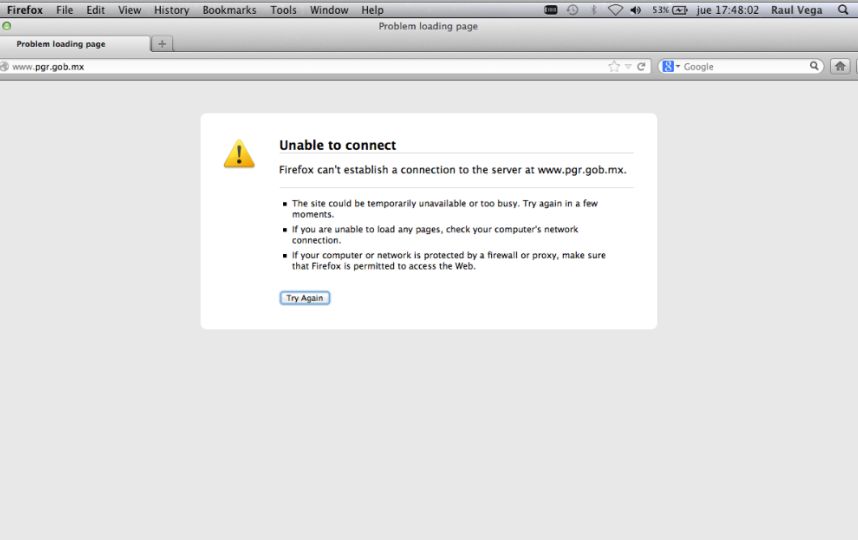The image size is (858, 540).
Task: Open URL history dropdown arrow
Action: [x=628, y=66]
